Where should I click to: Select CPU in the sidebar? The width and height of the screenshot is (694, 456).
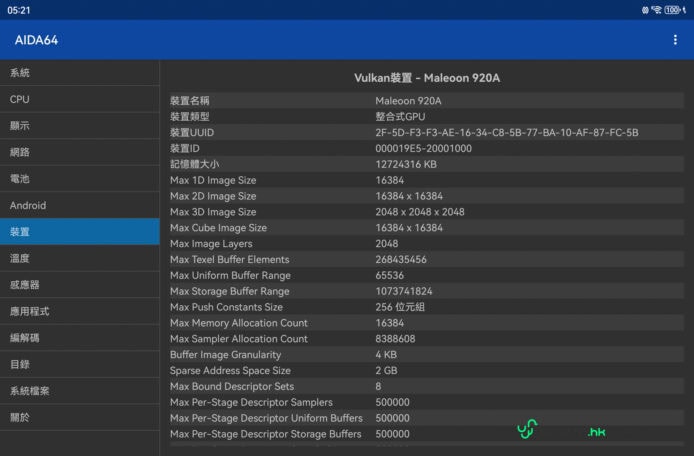click(80, 99)
